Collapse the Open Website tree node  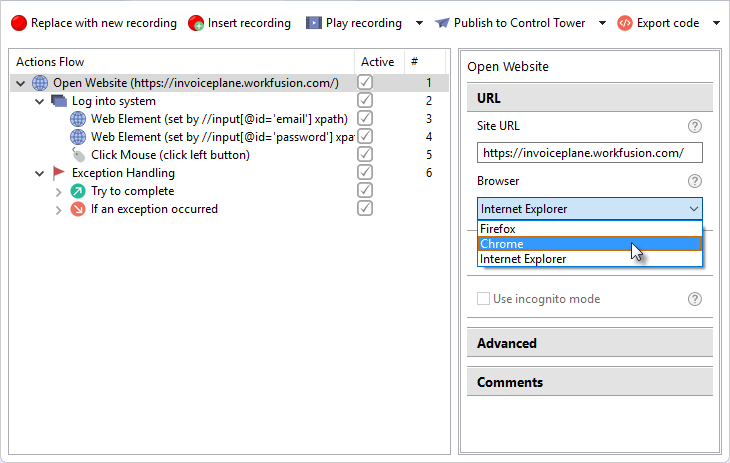click(x=20, y=83)
